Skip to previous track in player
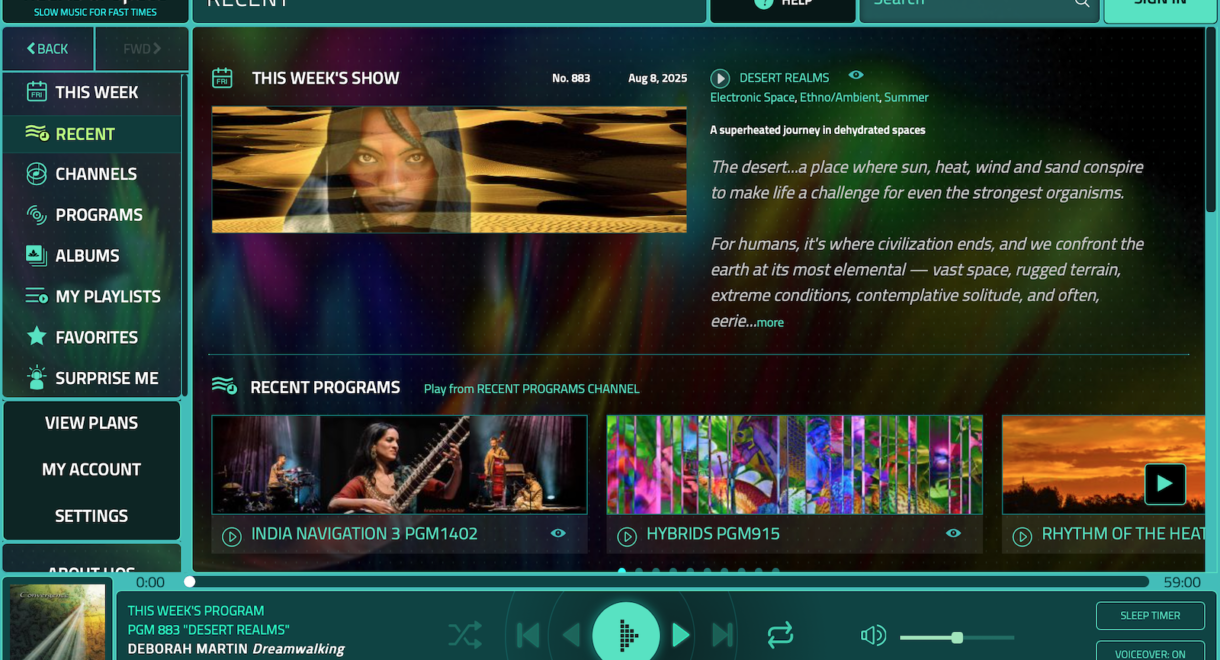1220x660 pixels. pos(528,635)
